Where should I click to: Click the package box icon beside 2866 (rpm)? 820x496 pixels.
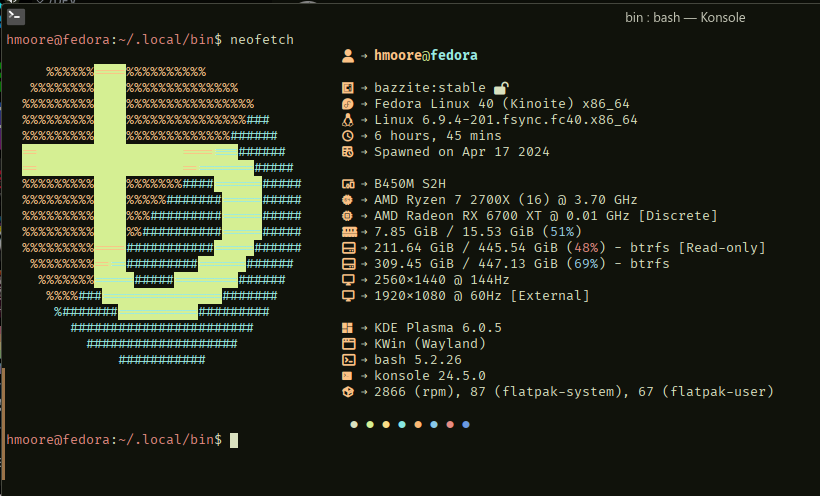348,392
